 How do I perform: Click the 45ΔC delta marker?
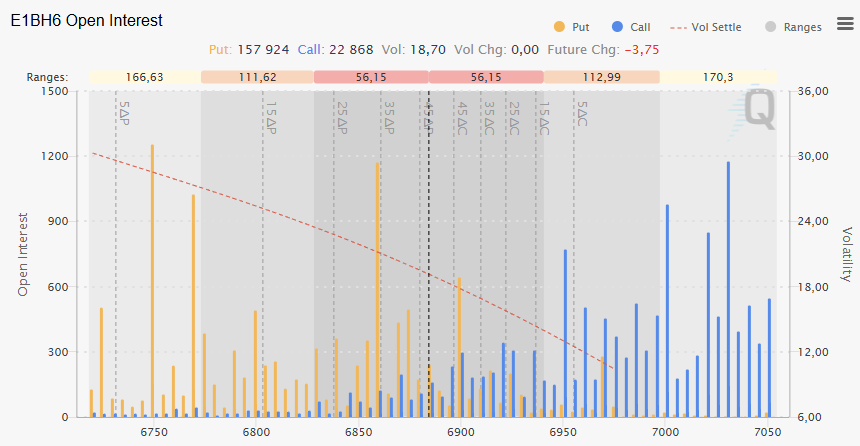coord(462,118)
